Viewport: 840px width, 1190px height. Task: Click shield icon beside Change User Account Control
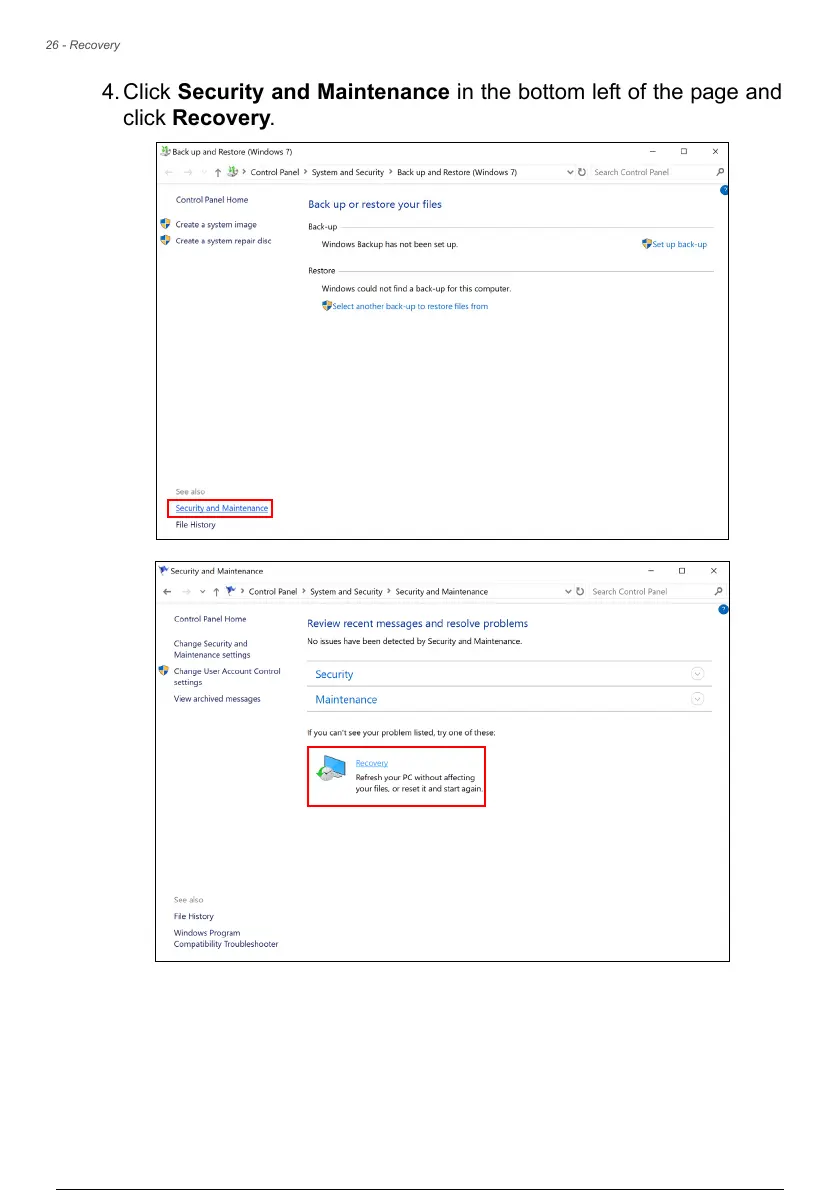tap(163, 670)
